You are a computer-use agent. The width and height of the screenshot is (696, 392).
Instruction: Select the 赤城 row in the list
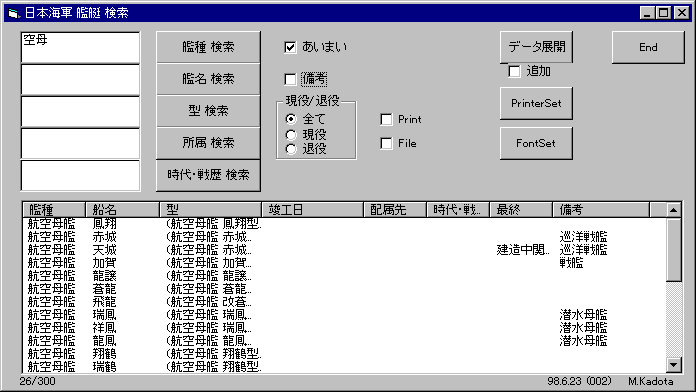click(344, 237)
